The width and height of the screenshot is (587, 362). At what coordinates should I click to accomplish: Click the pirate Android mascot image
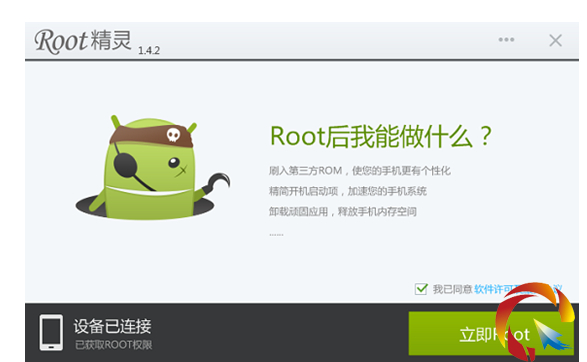coord(153,167)
